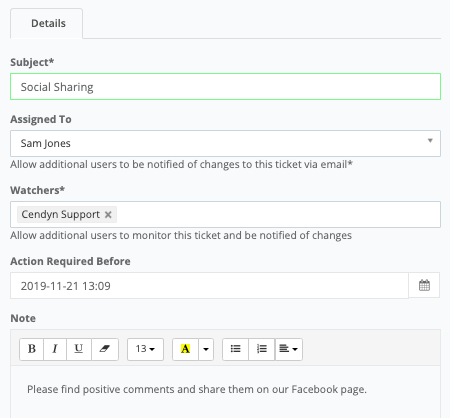
Task: Click the Action Required Before date field
Action: 209,286
